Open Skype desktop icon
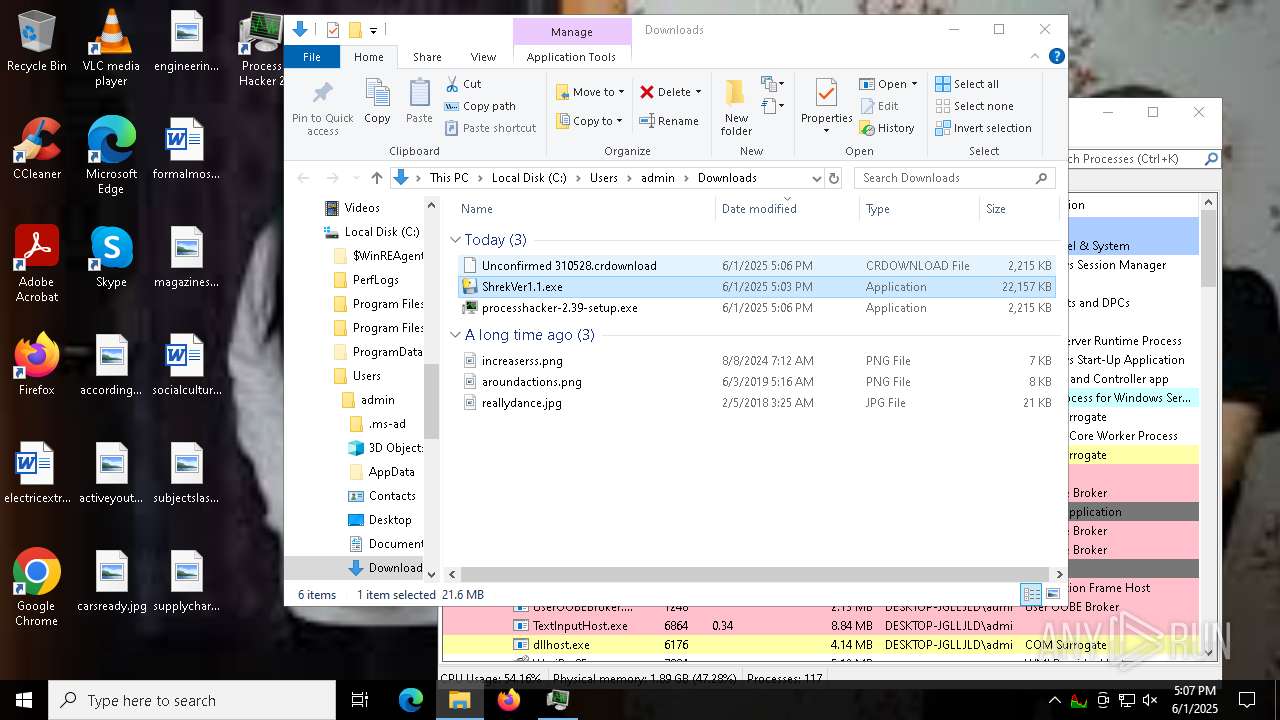The image size is (1280, 720). (x=111, y=257)
